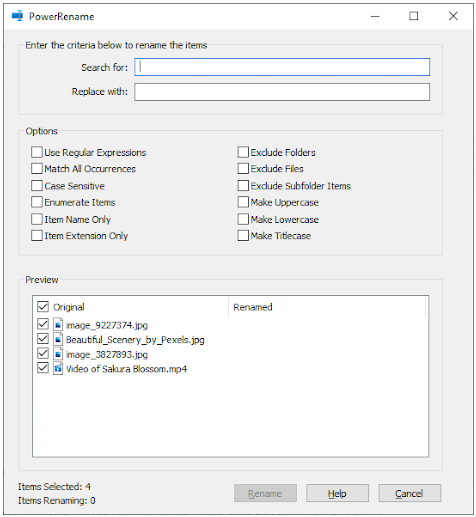Screen dimensions: 476x517
Task: Open the Help button
Action: pos(337,493)
